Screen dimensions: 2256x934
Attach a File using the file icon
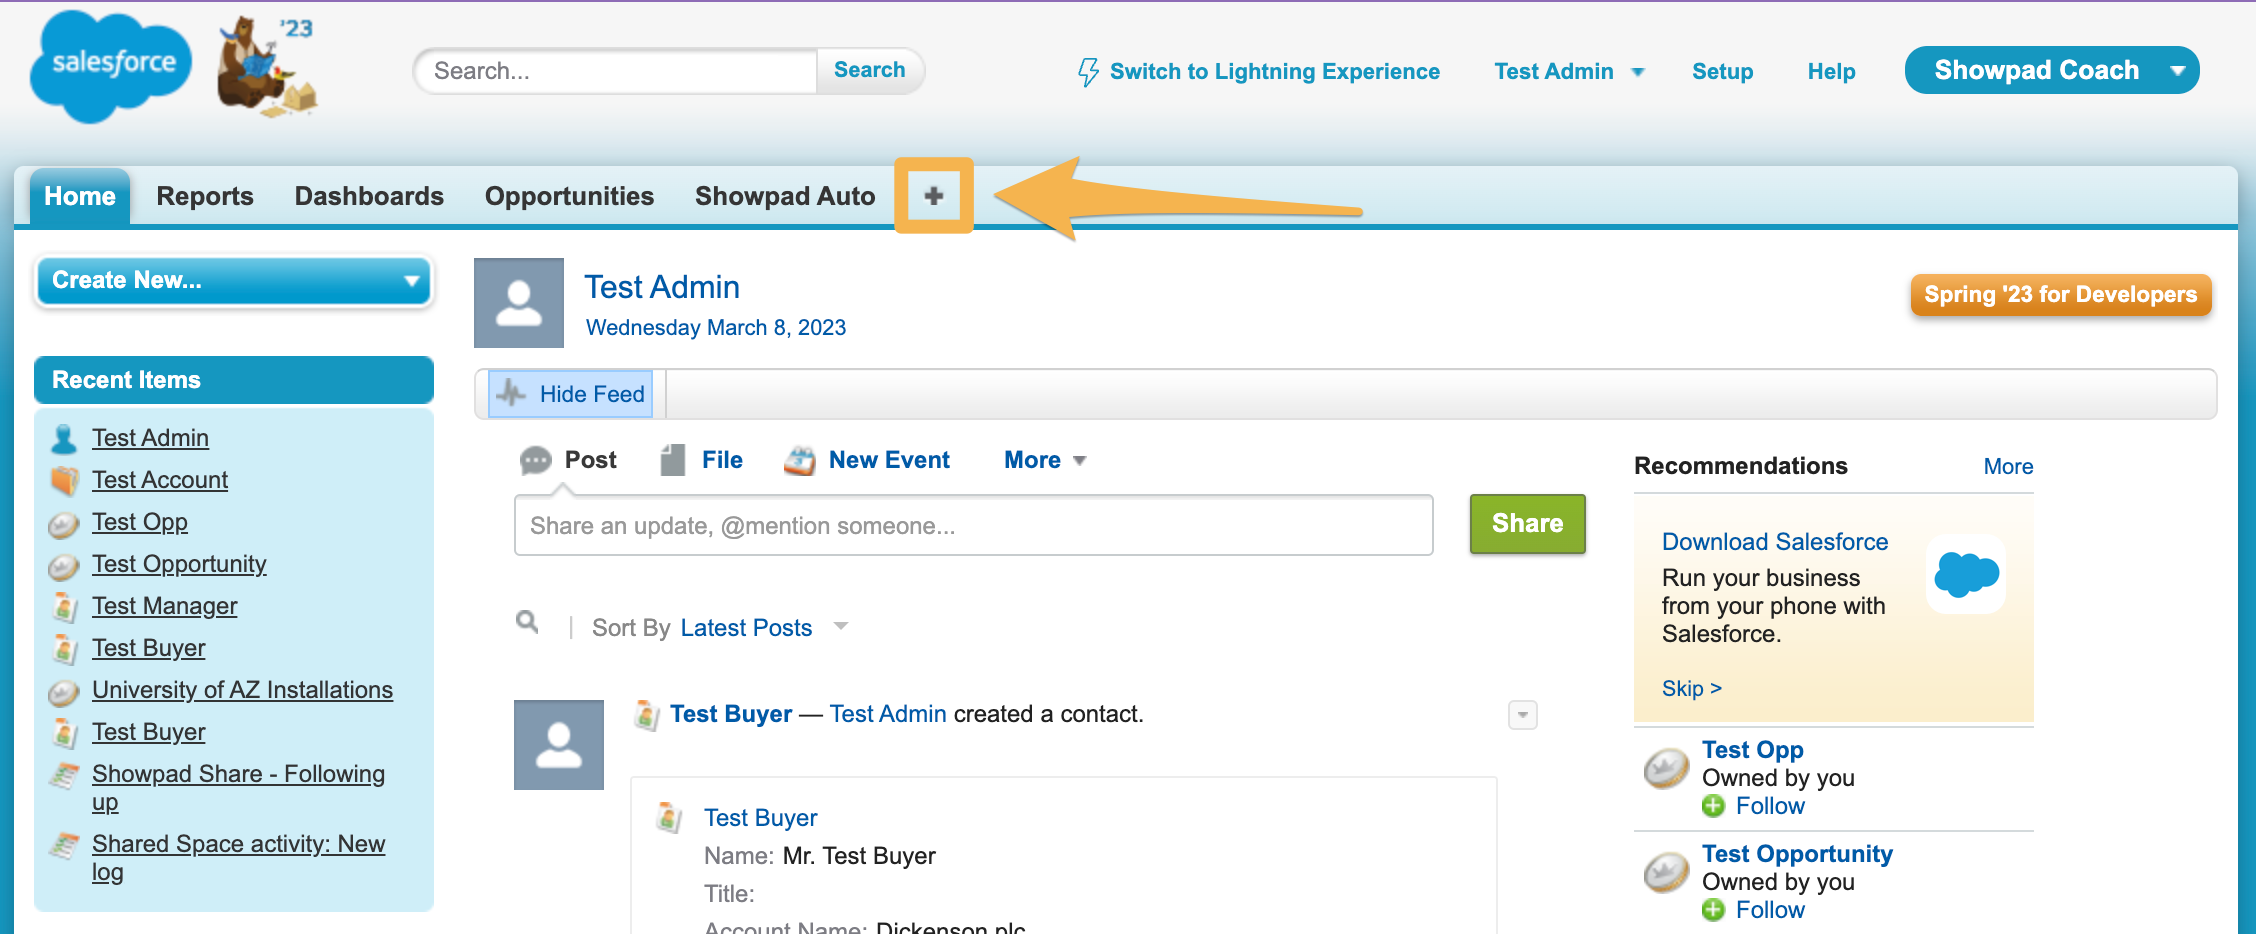[672, 458]
